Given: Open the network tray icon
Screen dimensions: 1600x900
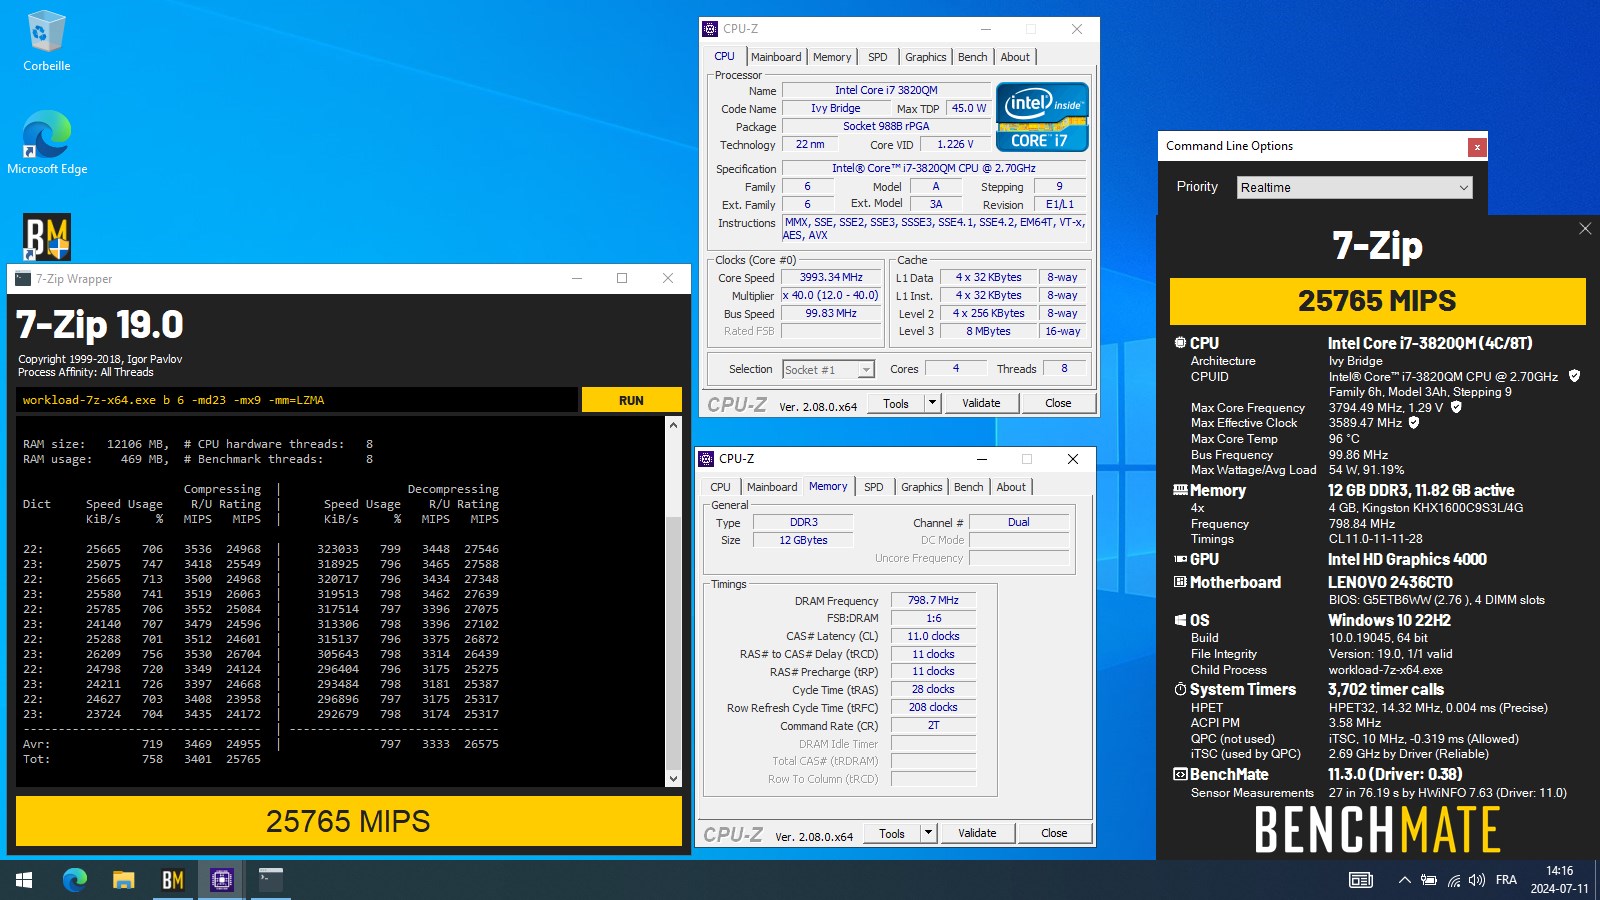Looking at the screenshot, I should [1453, 880].
